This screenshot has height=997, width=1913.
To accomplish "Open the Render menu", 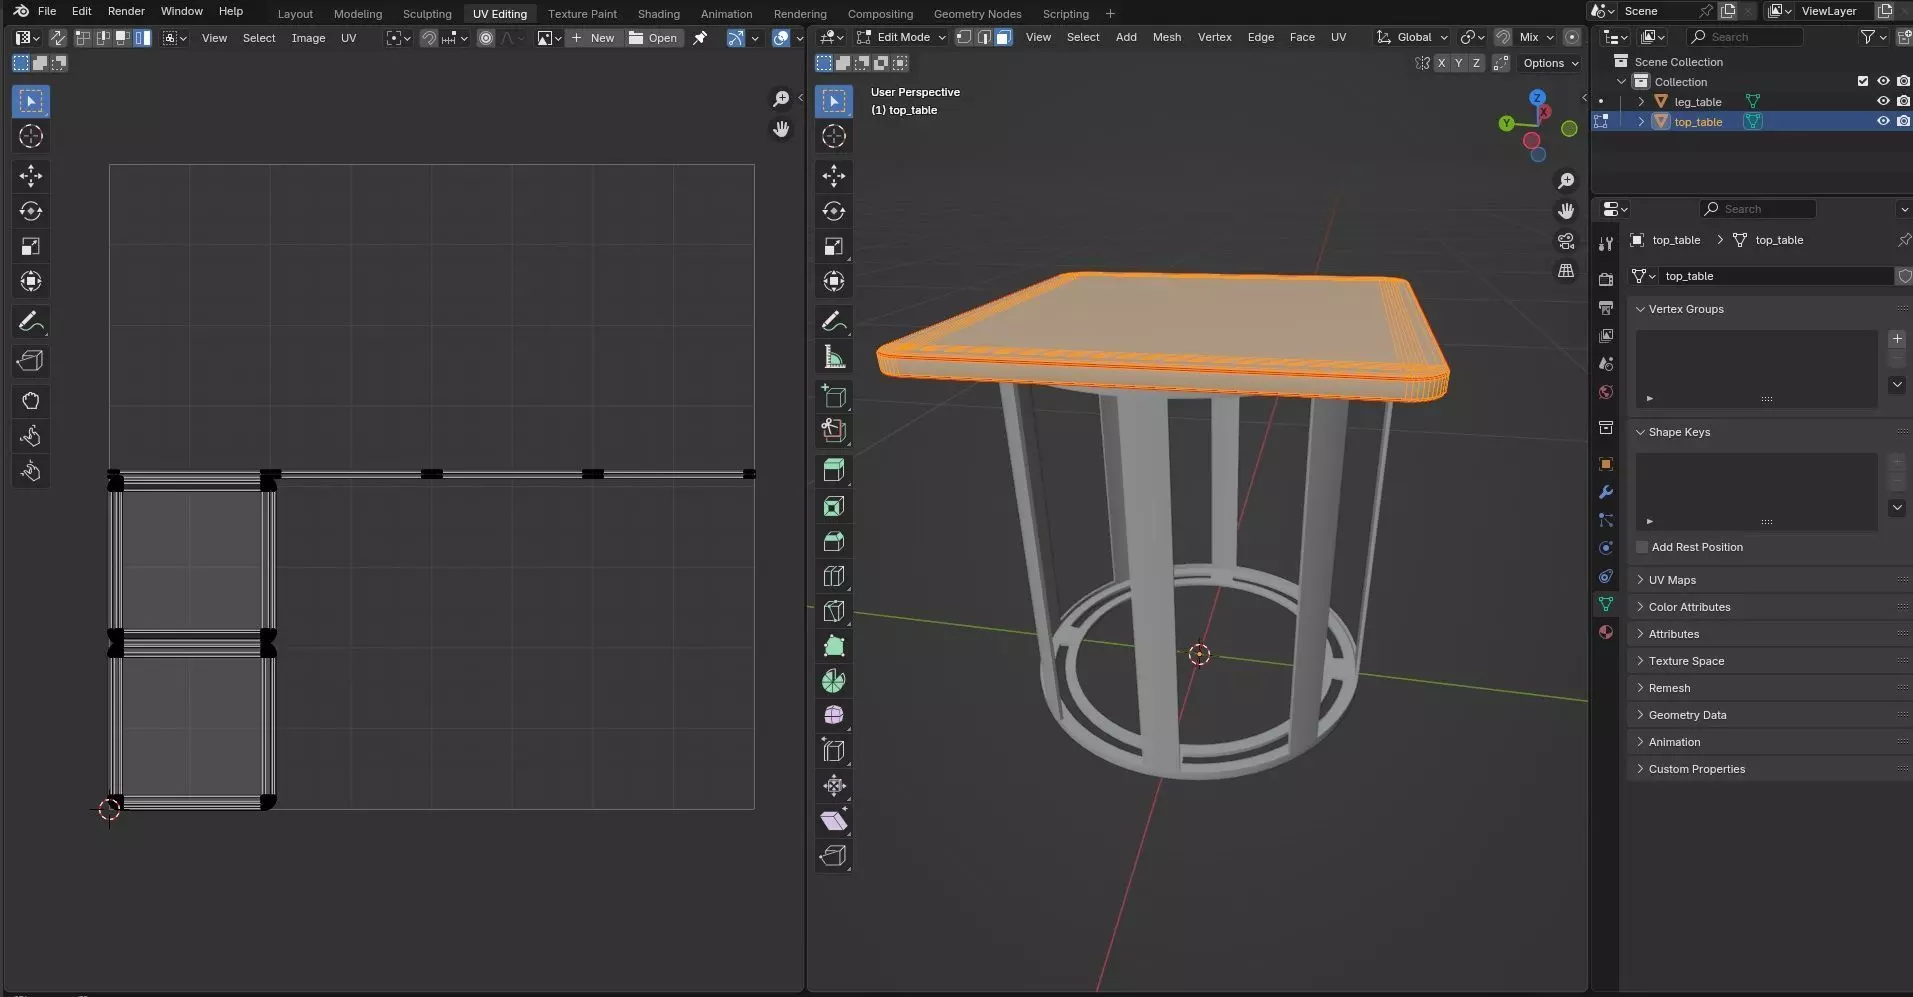I will 126,11.
